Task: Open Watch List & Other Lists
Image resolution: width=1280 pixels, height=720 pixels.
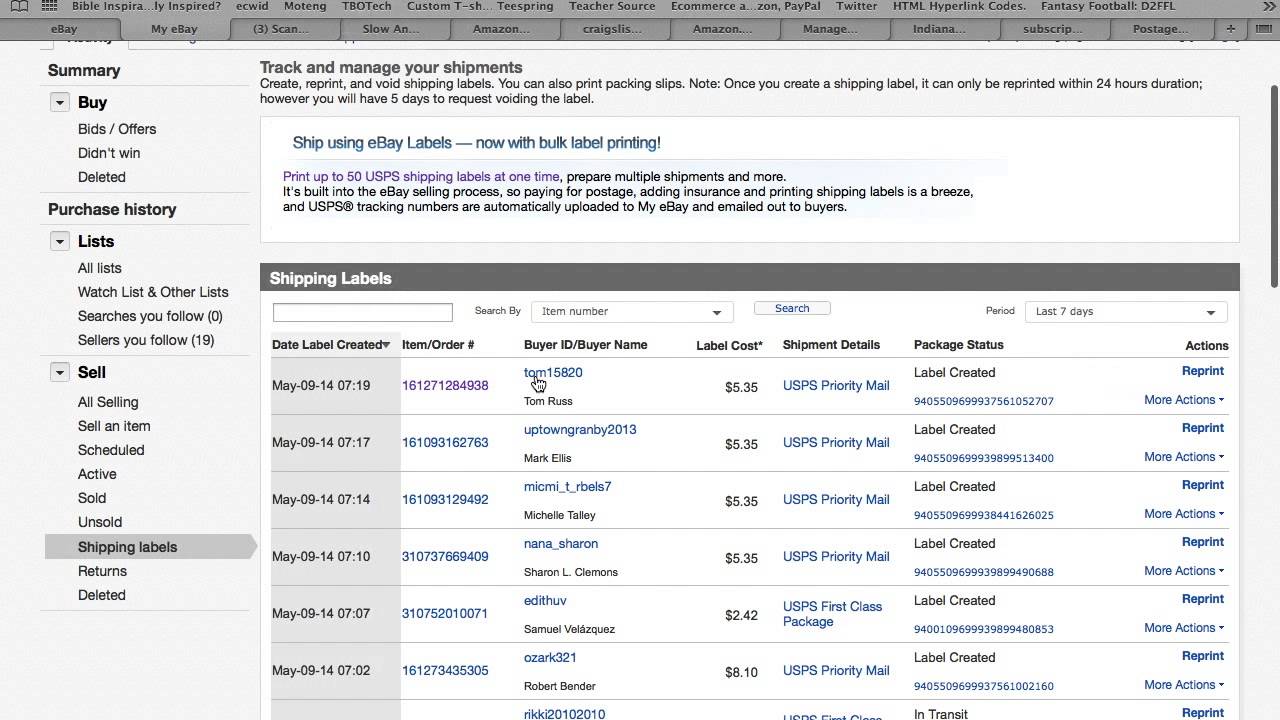Action: (153, 292)
